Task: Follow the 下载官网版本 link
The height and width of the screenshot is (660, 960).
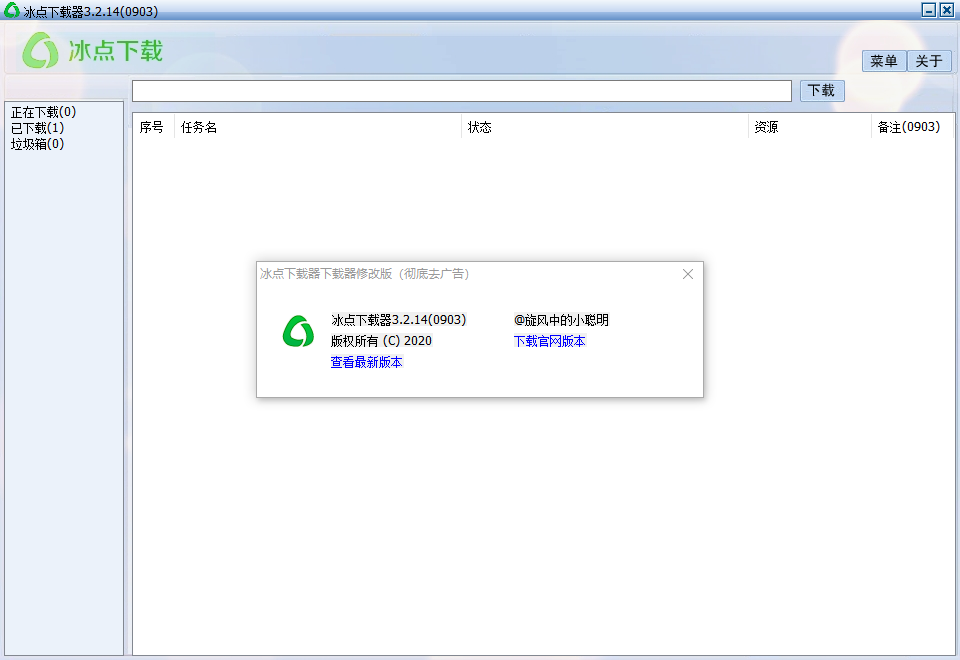Action: click(x=549, y=341)
